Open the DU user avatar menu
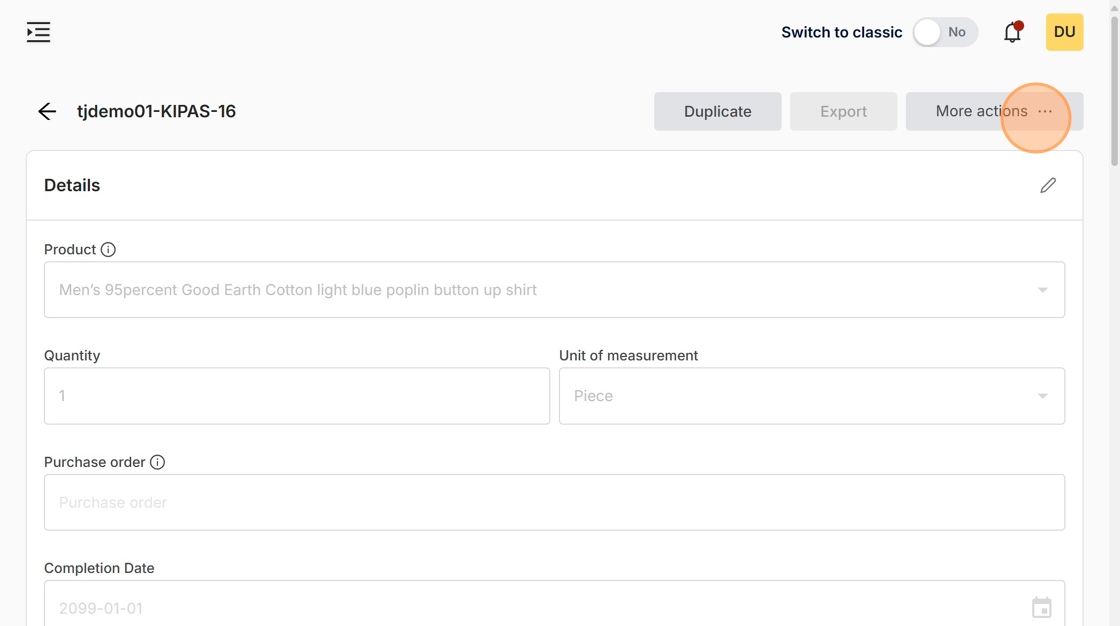Image resolution: width=1120 pixels, height=626 pixels. pos(1064,32)
